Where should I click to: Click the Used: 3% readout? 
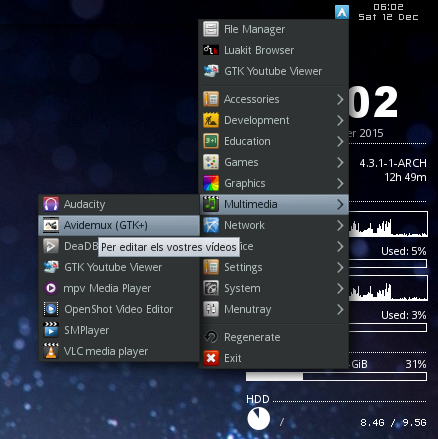pos(404,315)
